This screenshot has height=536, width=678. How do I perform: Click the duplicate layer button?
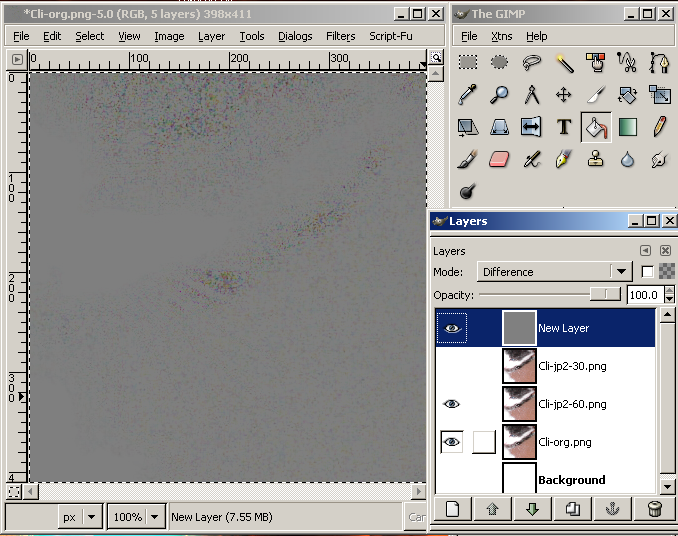[x=574, y=509]
